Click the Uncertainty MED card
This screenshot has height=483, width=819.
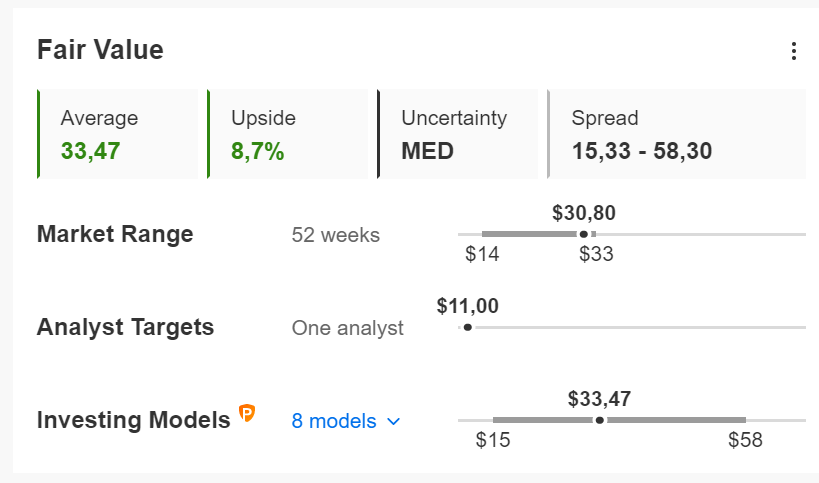coord(458,134)
